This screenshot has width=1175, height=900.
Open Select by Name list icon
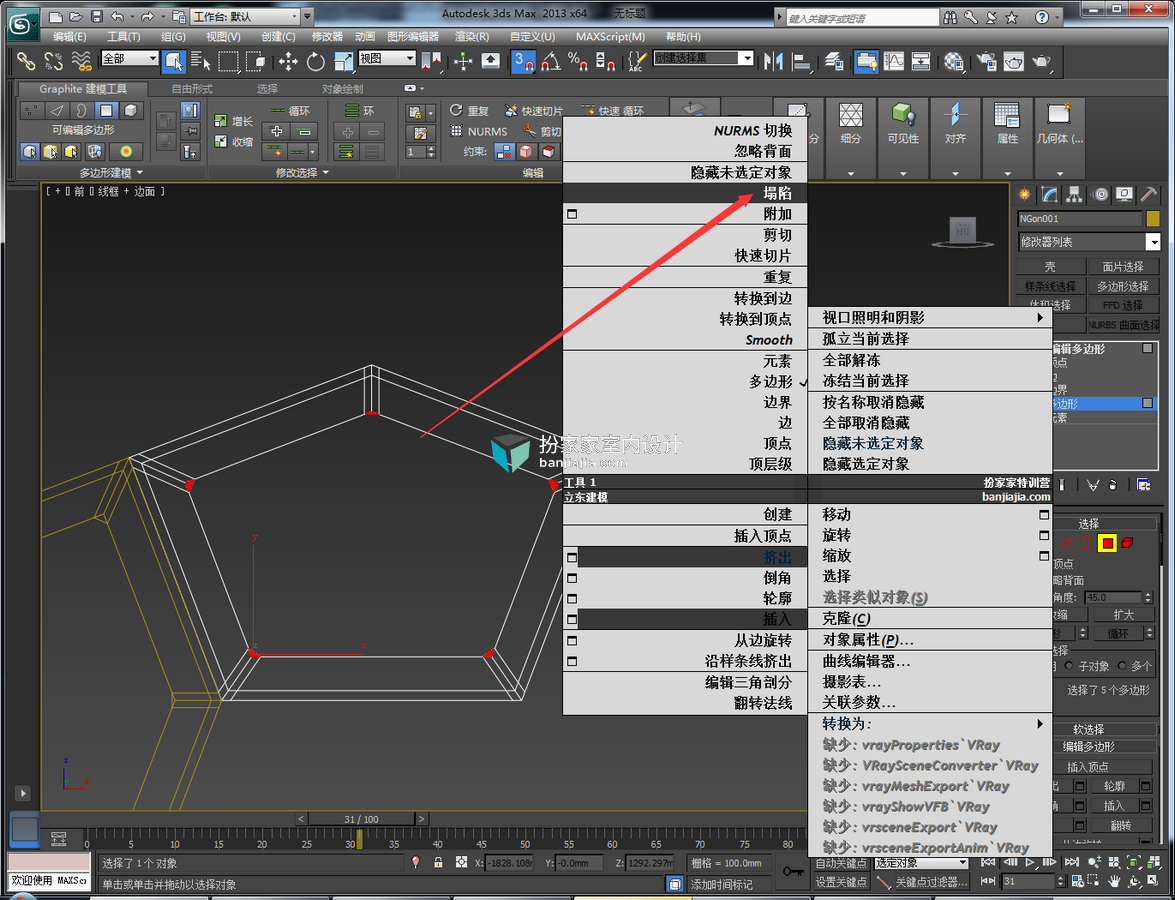(200, 61)
